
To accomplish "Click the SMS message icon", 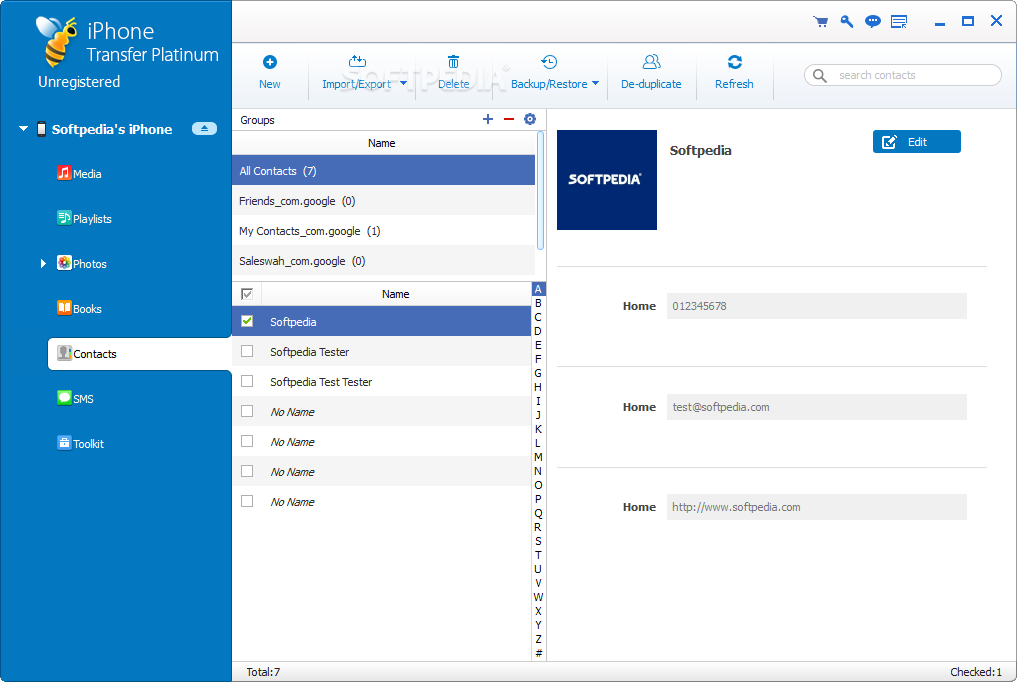I will tap(64, 398).
